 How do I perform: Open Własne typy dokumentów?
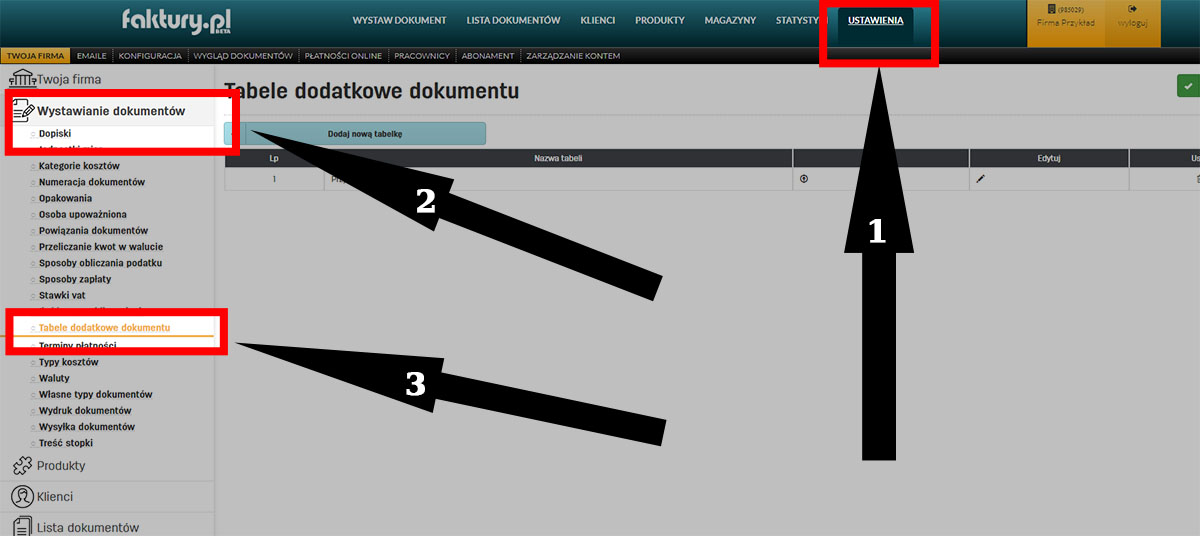tap(96, 394)
